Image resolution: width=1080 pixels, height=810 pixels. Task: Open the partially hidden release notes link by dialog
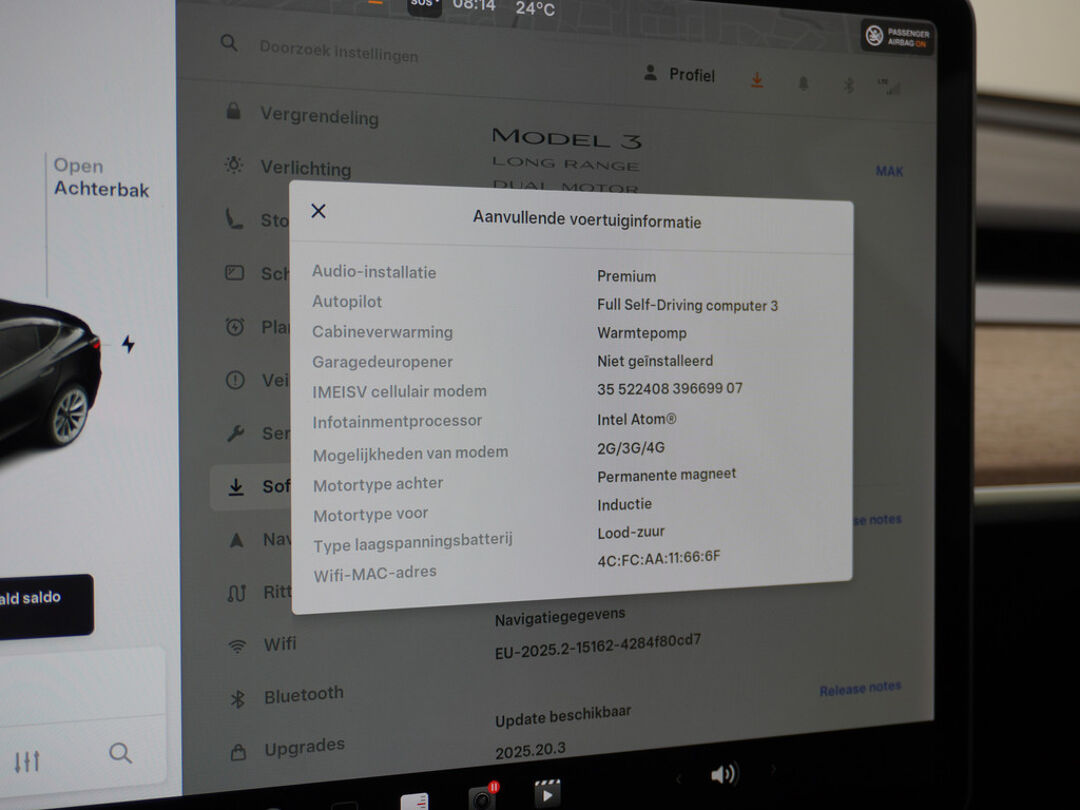click(x=877, y=519)
